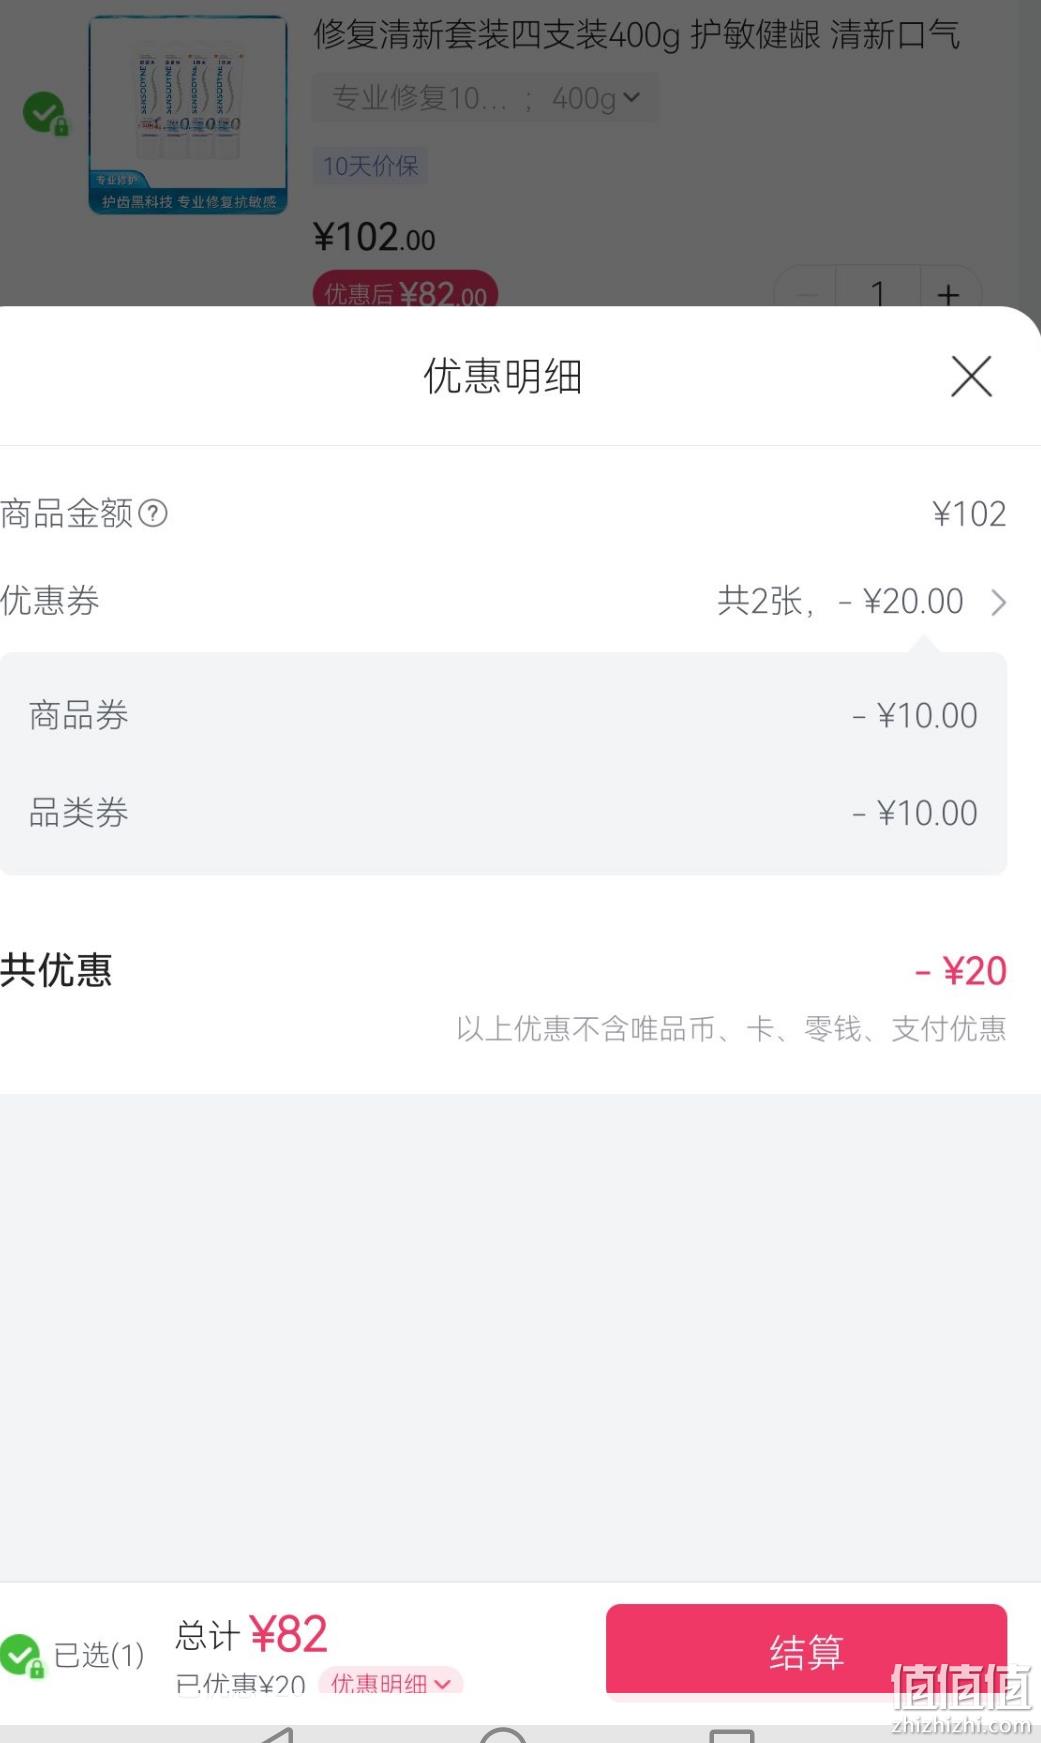Select the 商品券 coupon row
This screenshot has width=1041, height=1743.
[503, 715]
